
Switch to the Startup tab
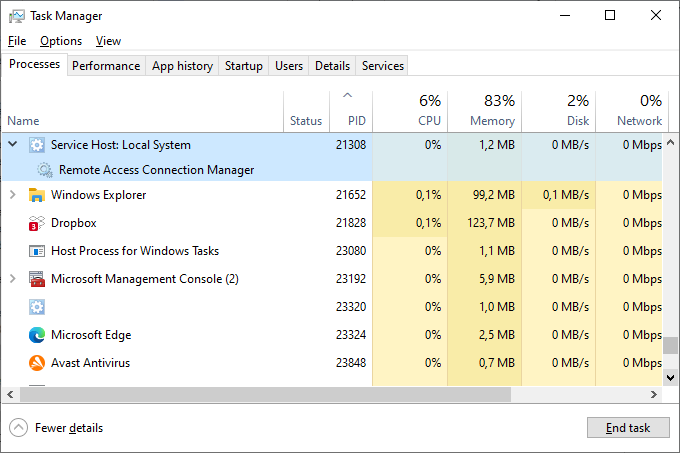click(243, 66)
